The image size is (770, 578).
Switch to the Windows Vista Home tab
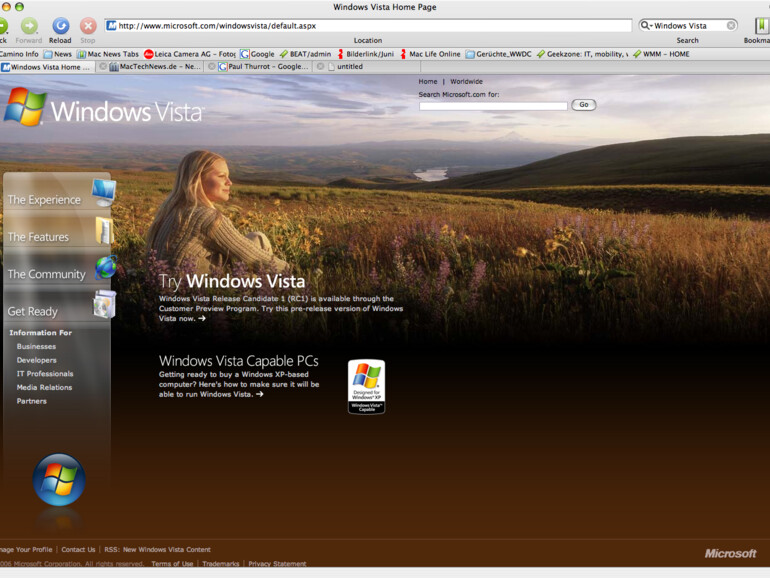pos(47,67)
